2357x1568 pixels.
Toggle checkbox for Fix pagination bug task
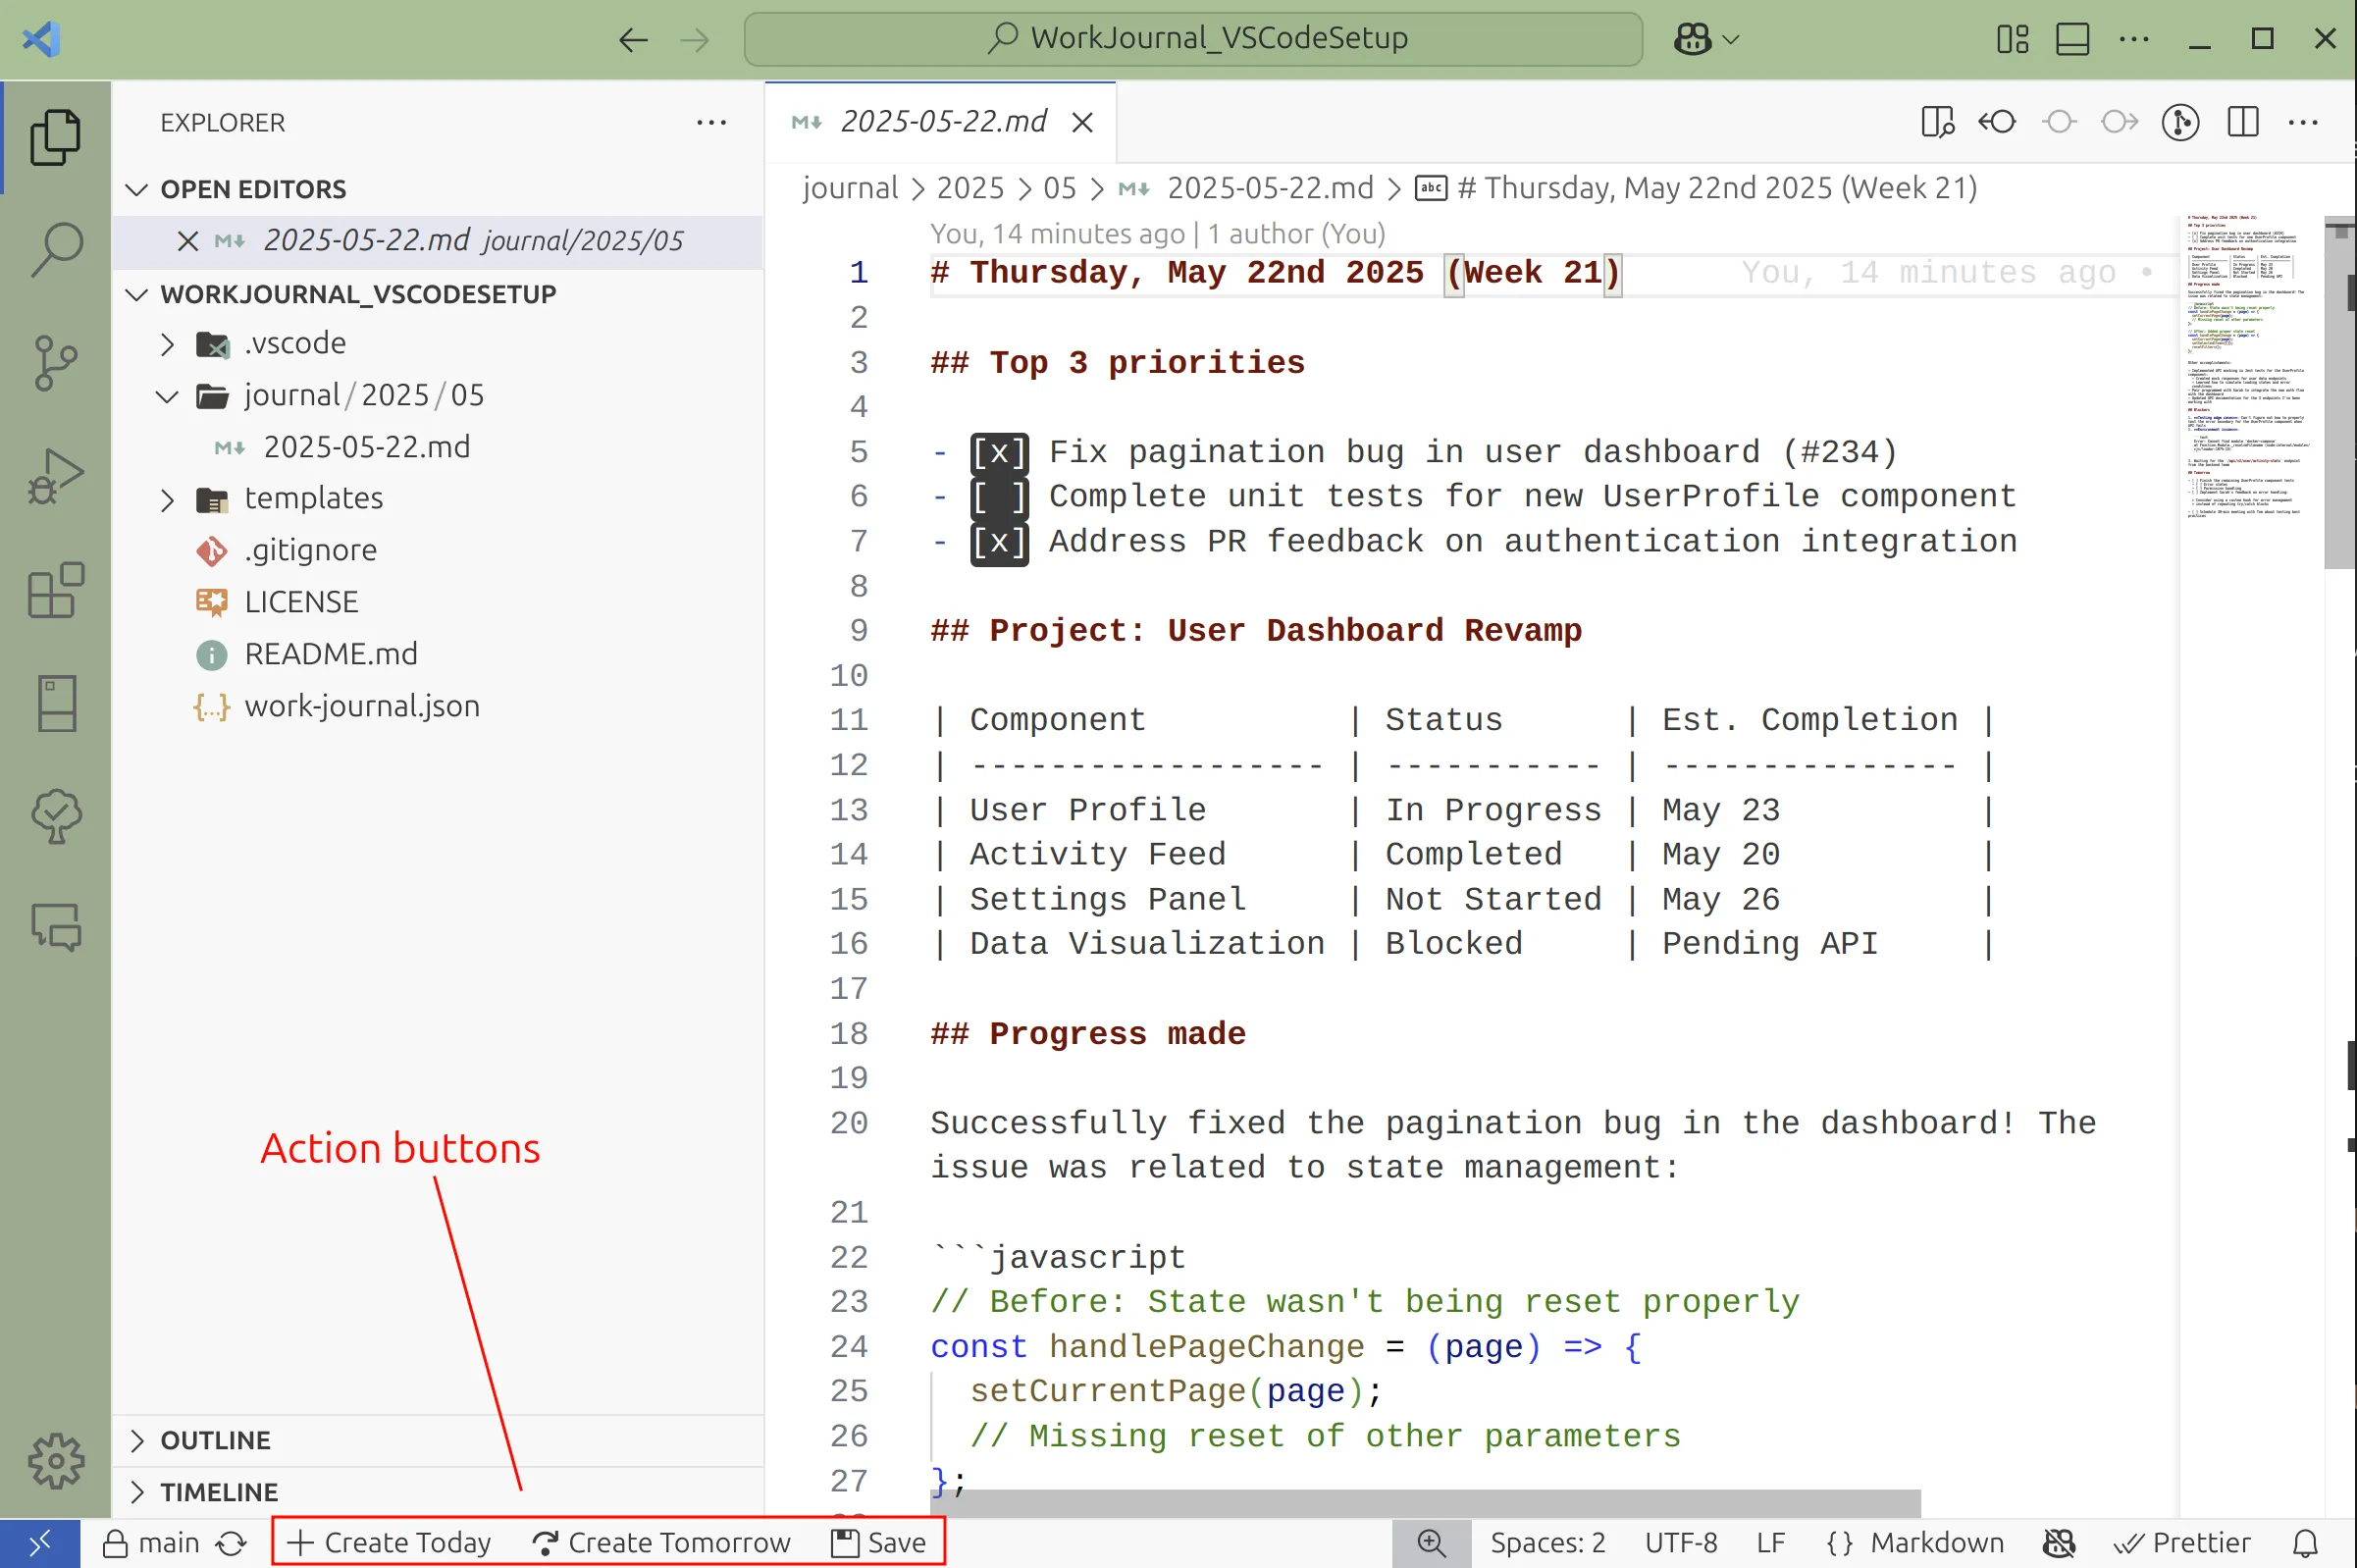pyautogui.click(x=998, y=453)
